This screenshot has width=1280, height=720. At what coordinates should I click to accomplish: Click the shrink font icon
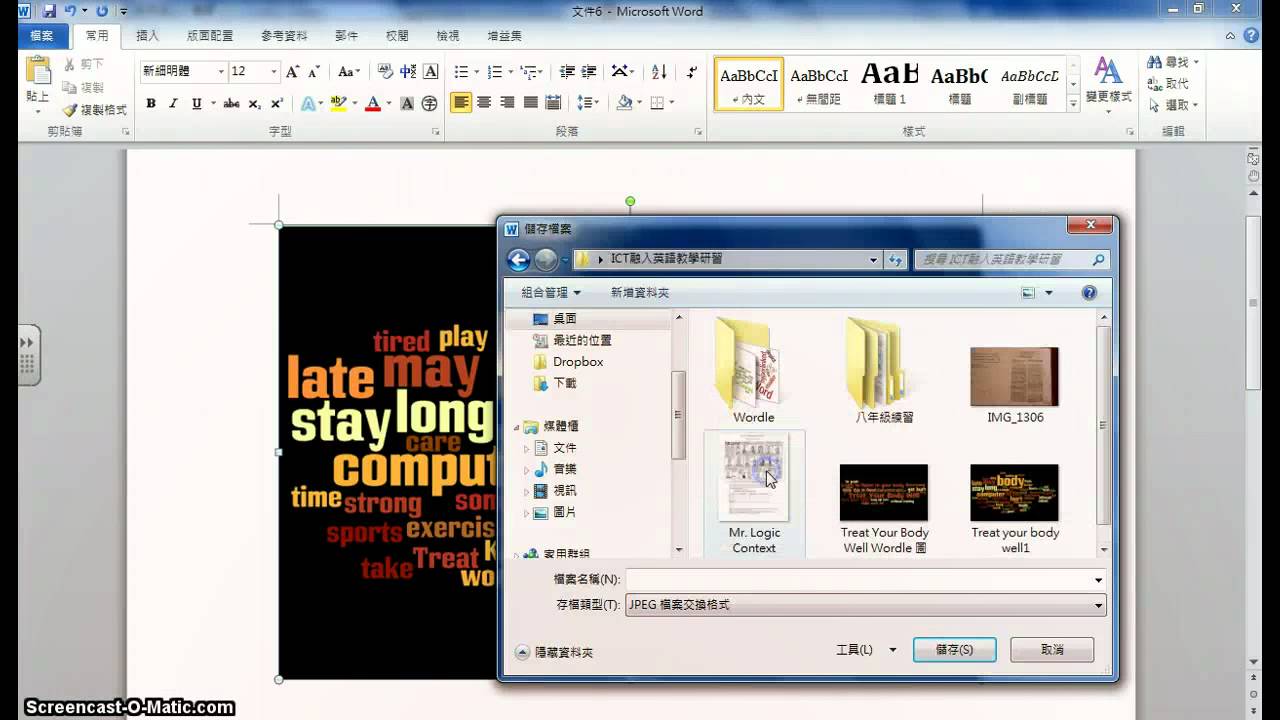click(314, 72)
